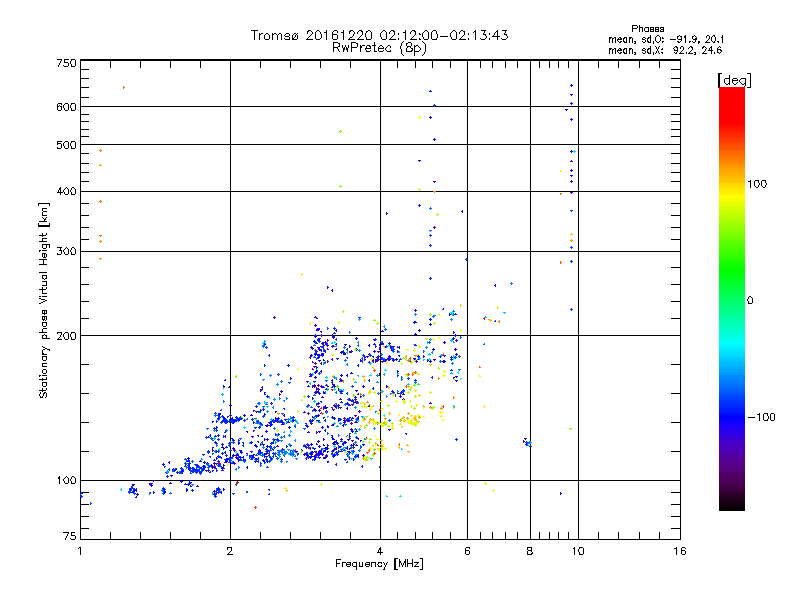Click the Phases header text
This screenshot has height=600, width=800.
click(647, 29)
